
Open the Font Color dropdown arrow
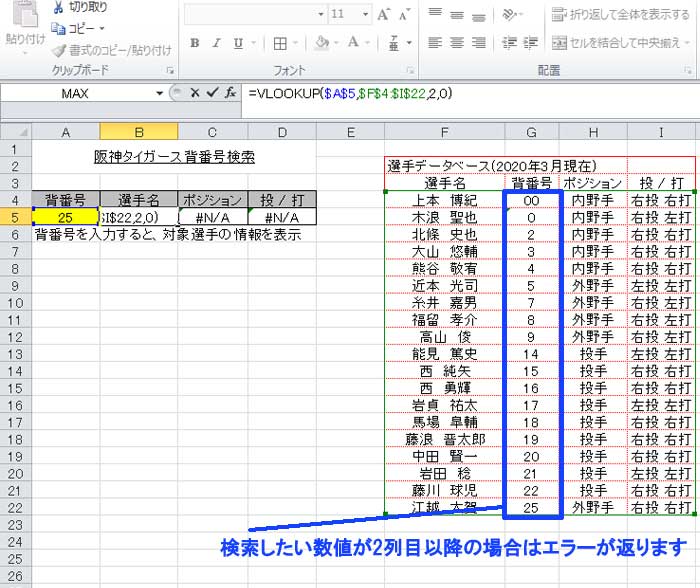pos(367,43)
